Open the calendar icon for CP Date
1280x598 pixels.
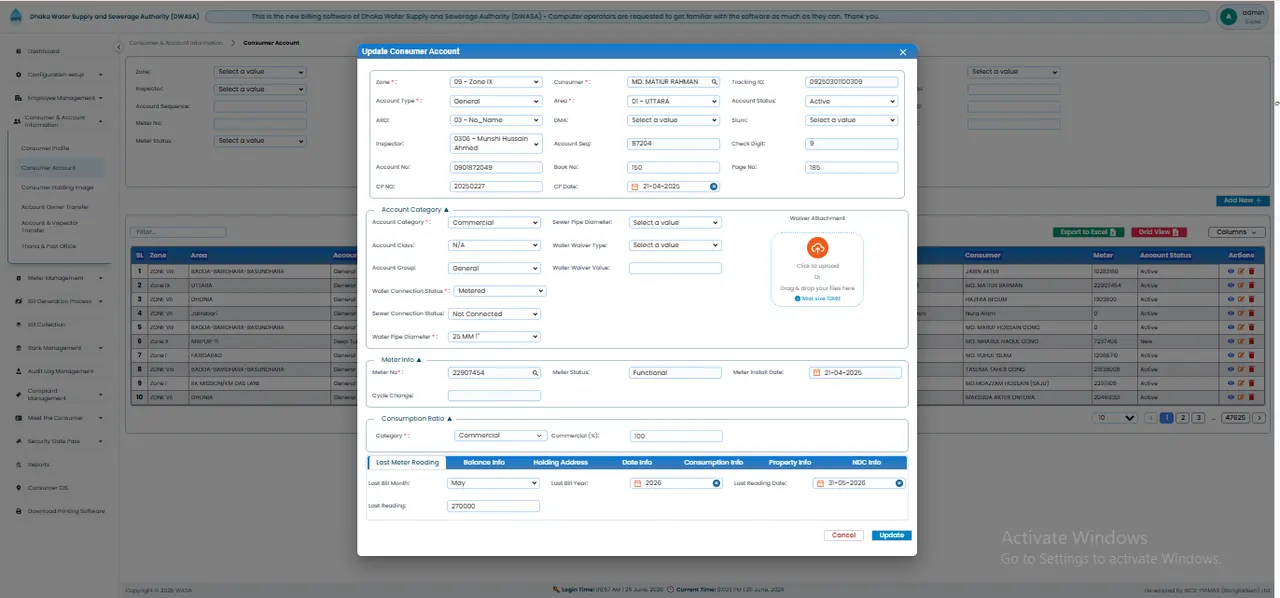(x=635, y=186)
